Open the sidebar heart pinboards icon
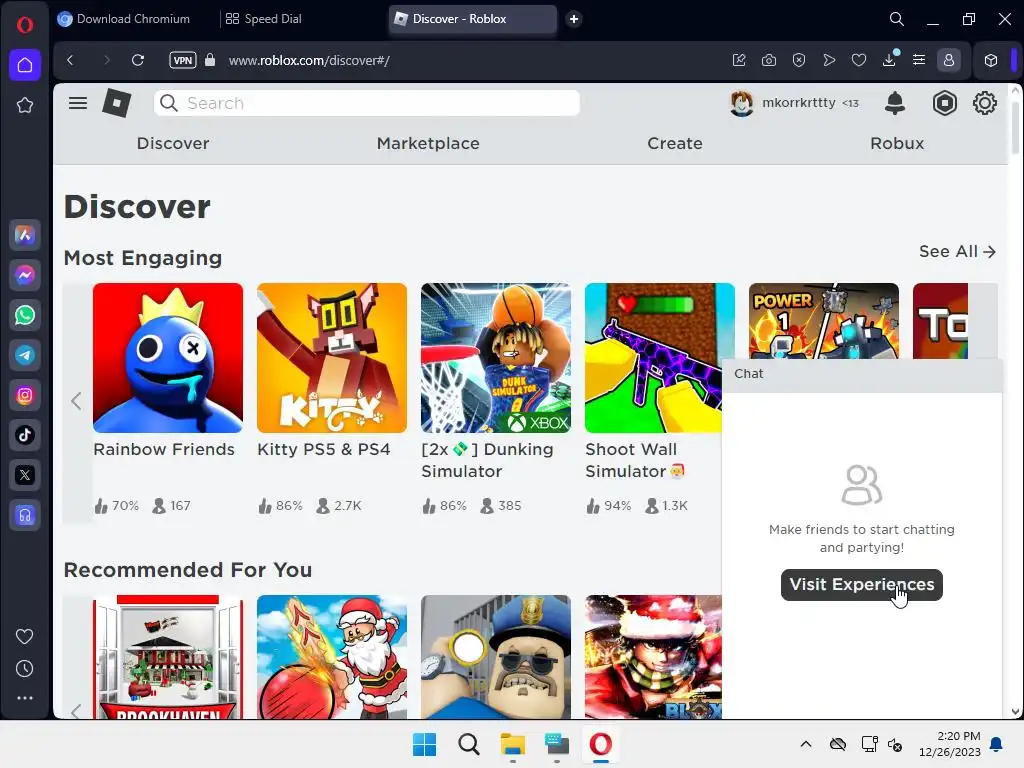Image resolution: width=1024 pixels, height=768 pixels. click(25, 636)
